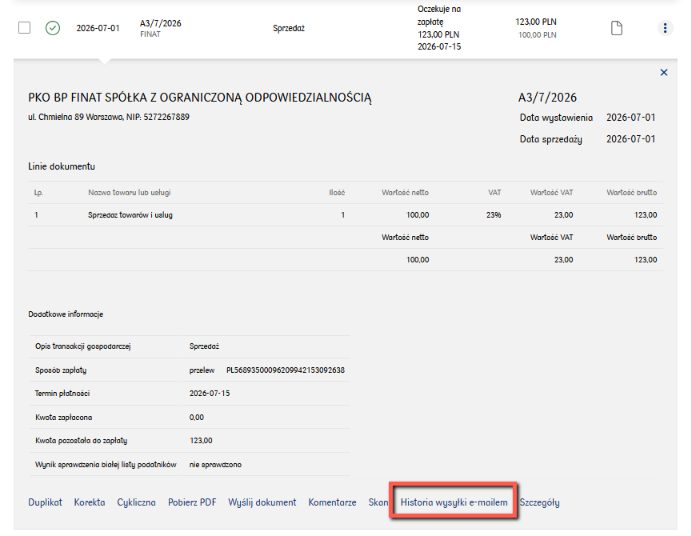Click the 100,00 PLN net amount in the row
691x536 pixels.
[x=537, y=35]
